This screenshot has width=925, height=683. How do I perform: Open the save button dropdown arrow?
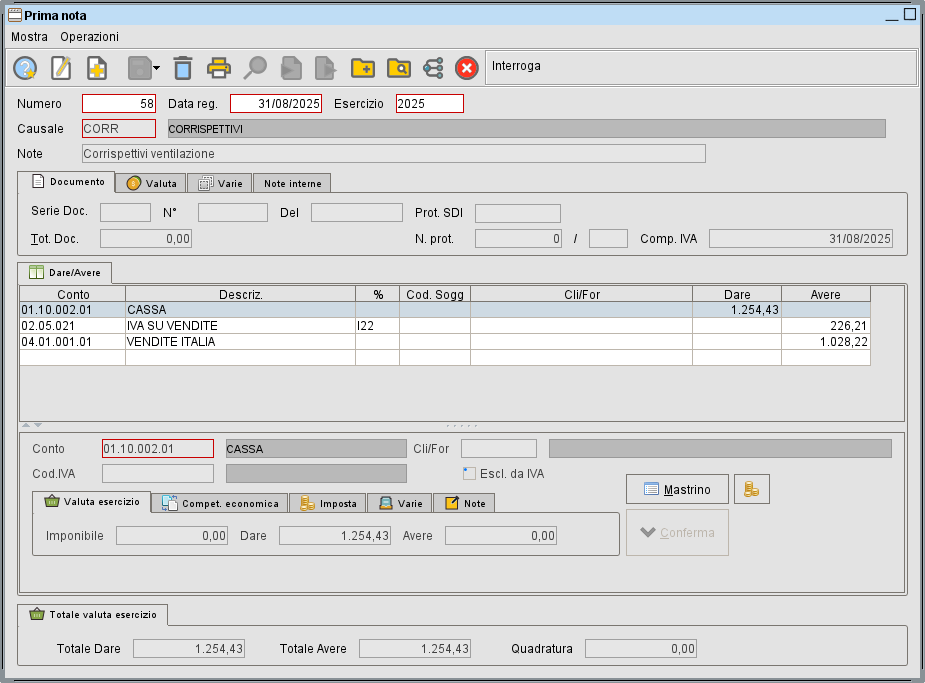click(156, 68)
